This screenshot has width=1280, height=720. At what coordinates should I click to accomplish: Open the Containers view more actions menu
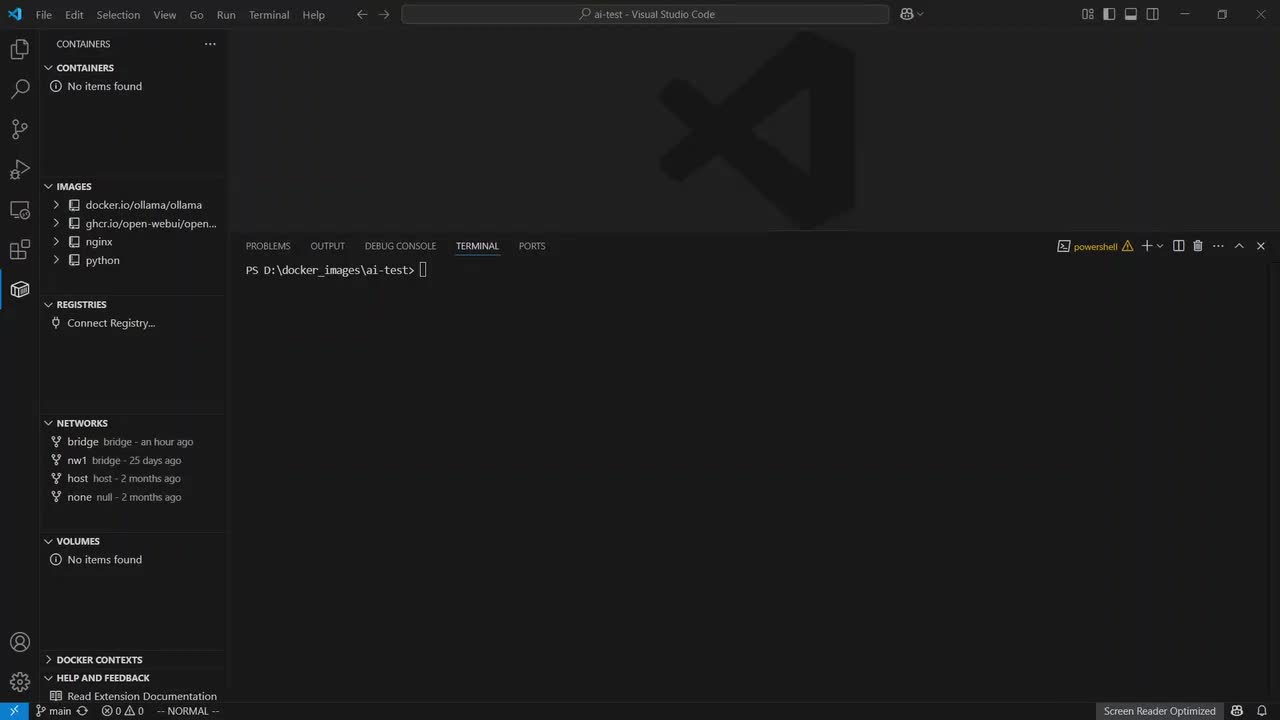[210, 44]
